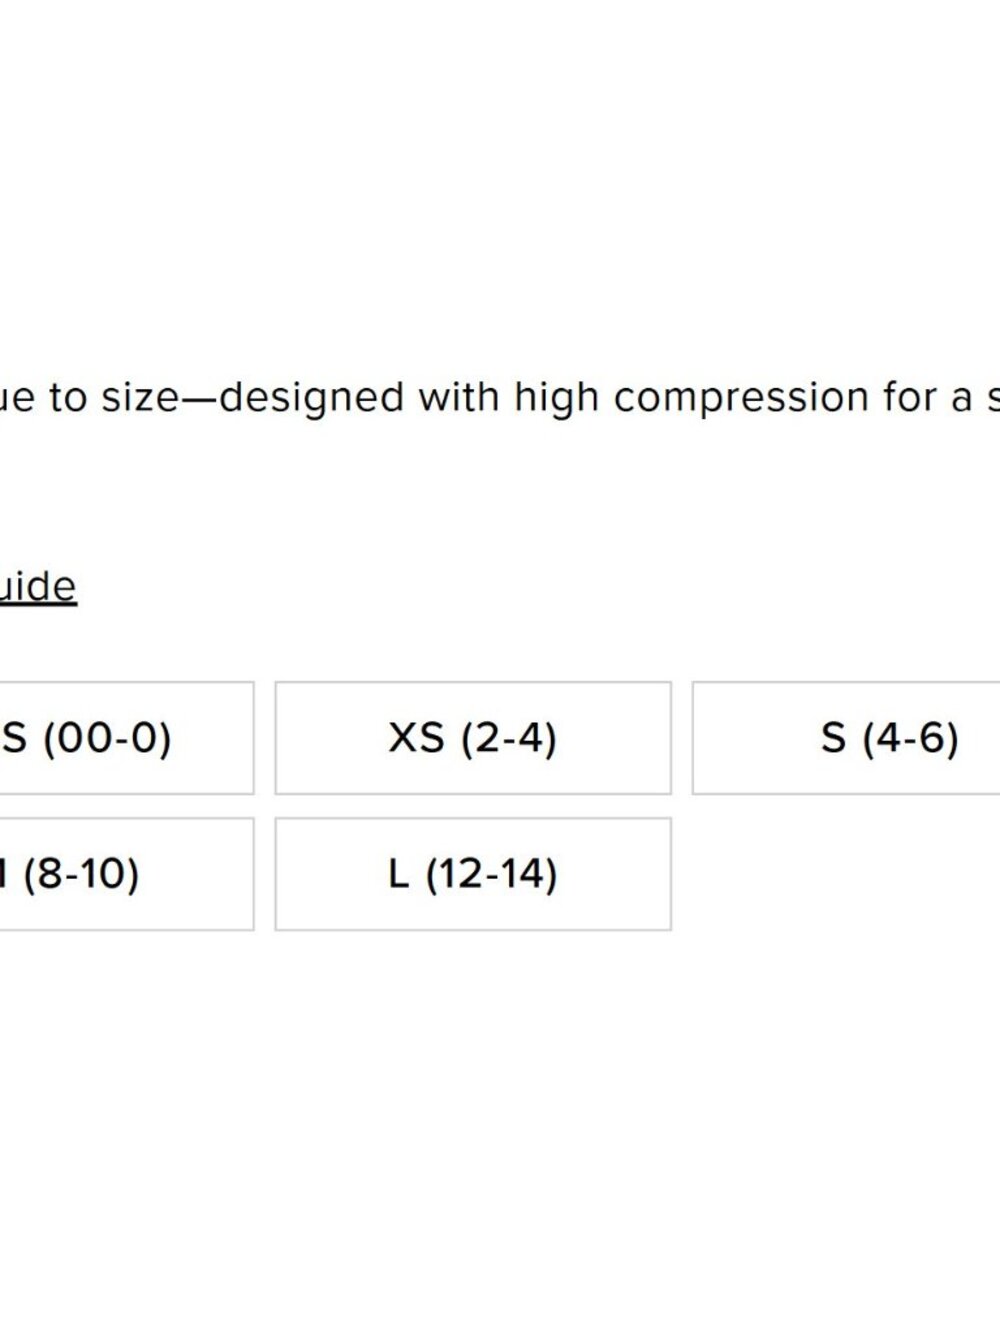The height and width of the screenshot is (1333, 1000).
Task: Set garment size to large 12-14
Action: (x=472, y=874)
